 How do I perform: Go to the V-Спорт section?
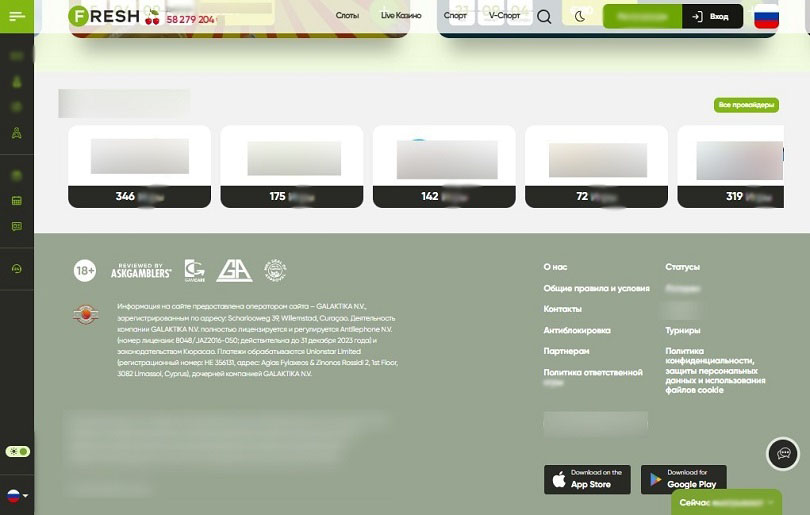tap(504, 17)
